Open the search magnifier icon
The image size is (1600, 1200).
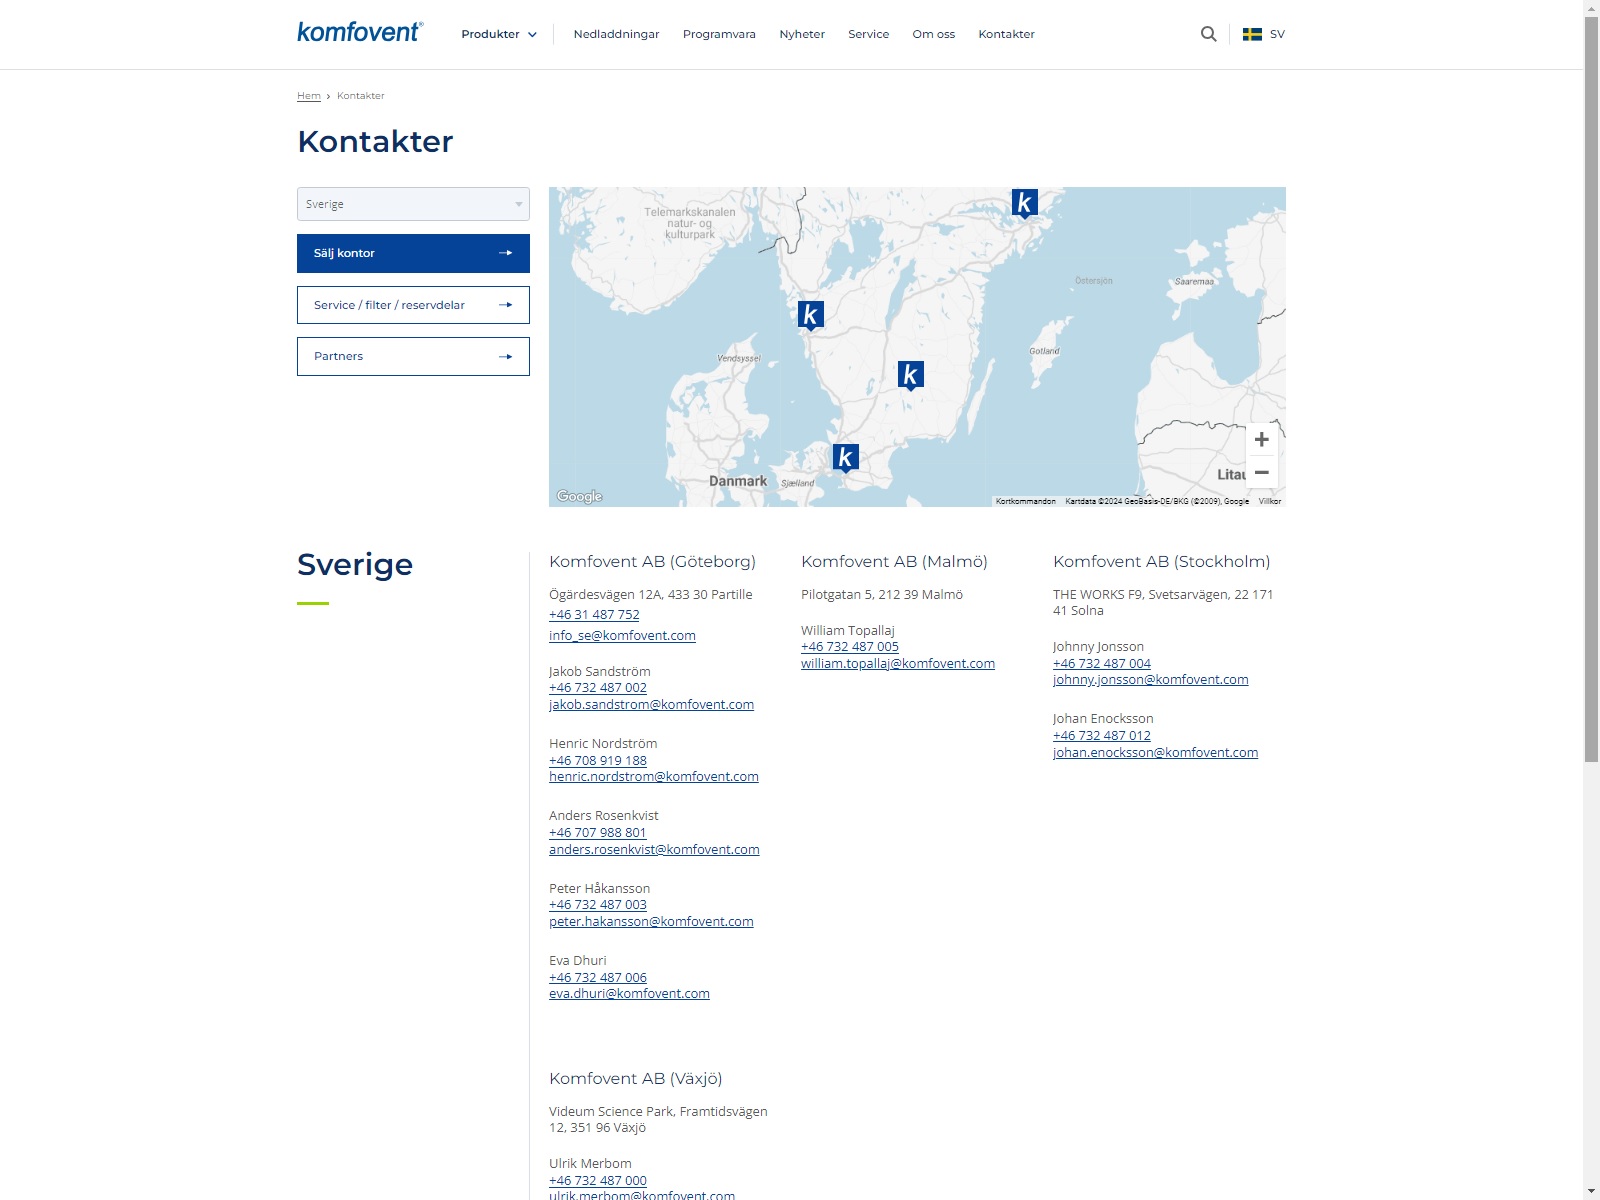(1208, 34)
